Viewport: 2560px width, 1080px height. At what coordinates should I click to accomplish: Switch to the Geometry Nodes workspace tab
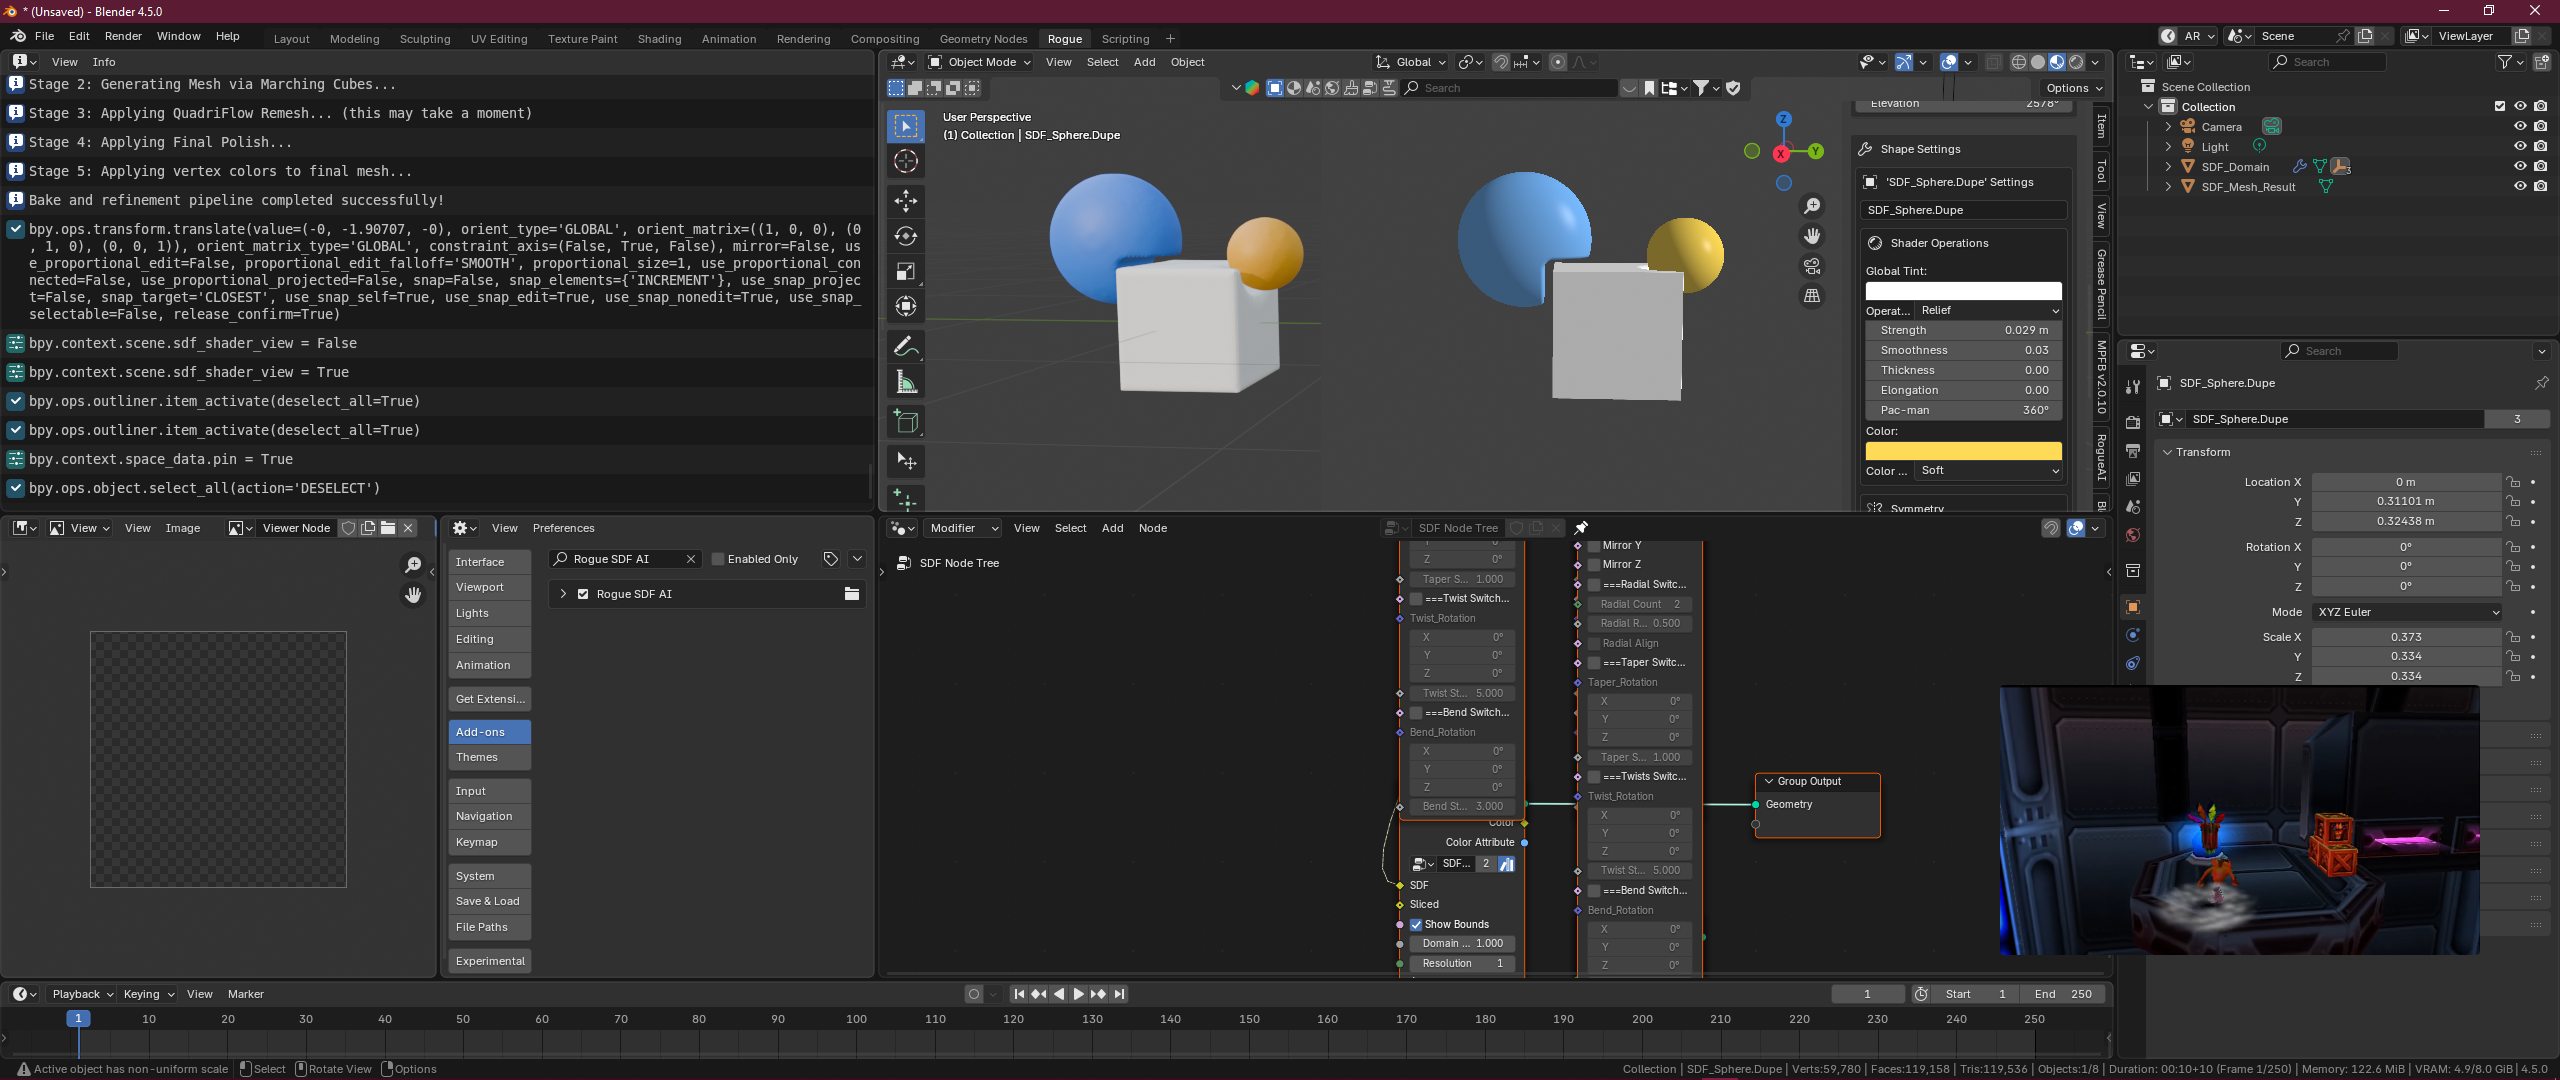(x=983, y=39)
